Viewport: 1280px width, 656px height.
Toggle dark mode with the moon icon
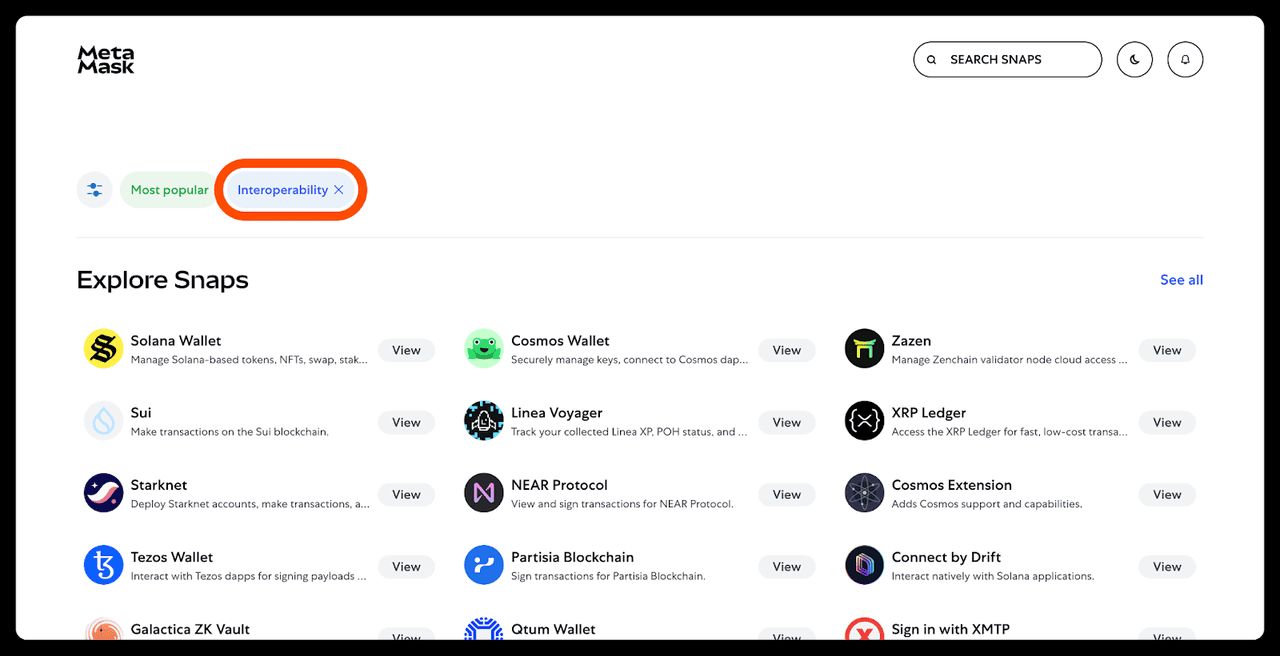[1134, 59]
